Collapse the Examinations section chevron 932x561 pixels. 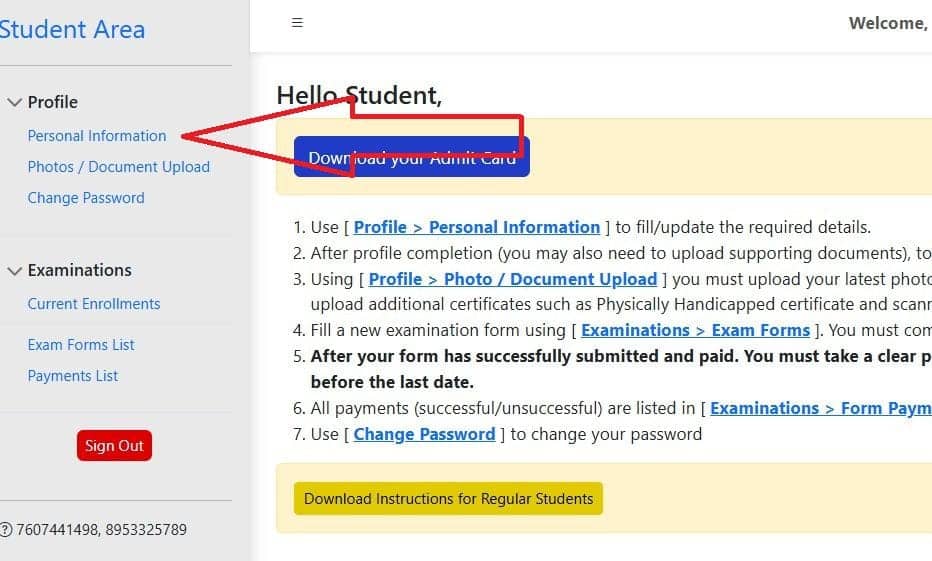14,270
